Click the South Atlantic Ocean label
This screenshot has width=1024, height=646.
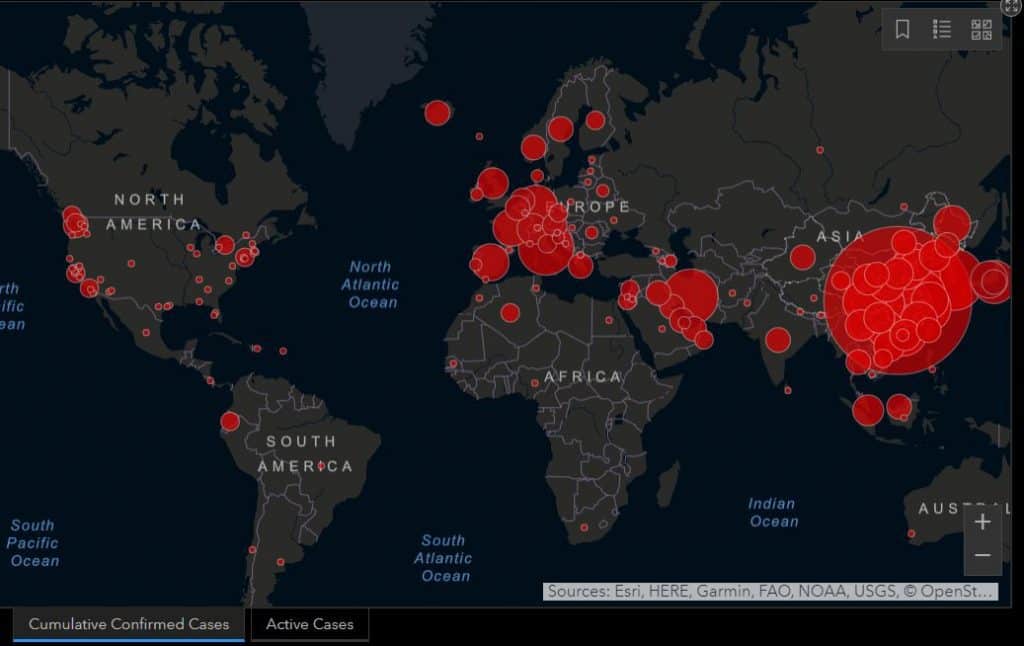[443, 558]
